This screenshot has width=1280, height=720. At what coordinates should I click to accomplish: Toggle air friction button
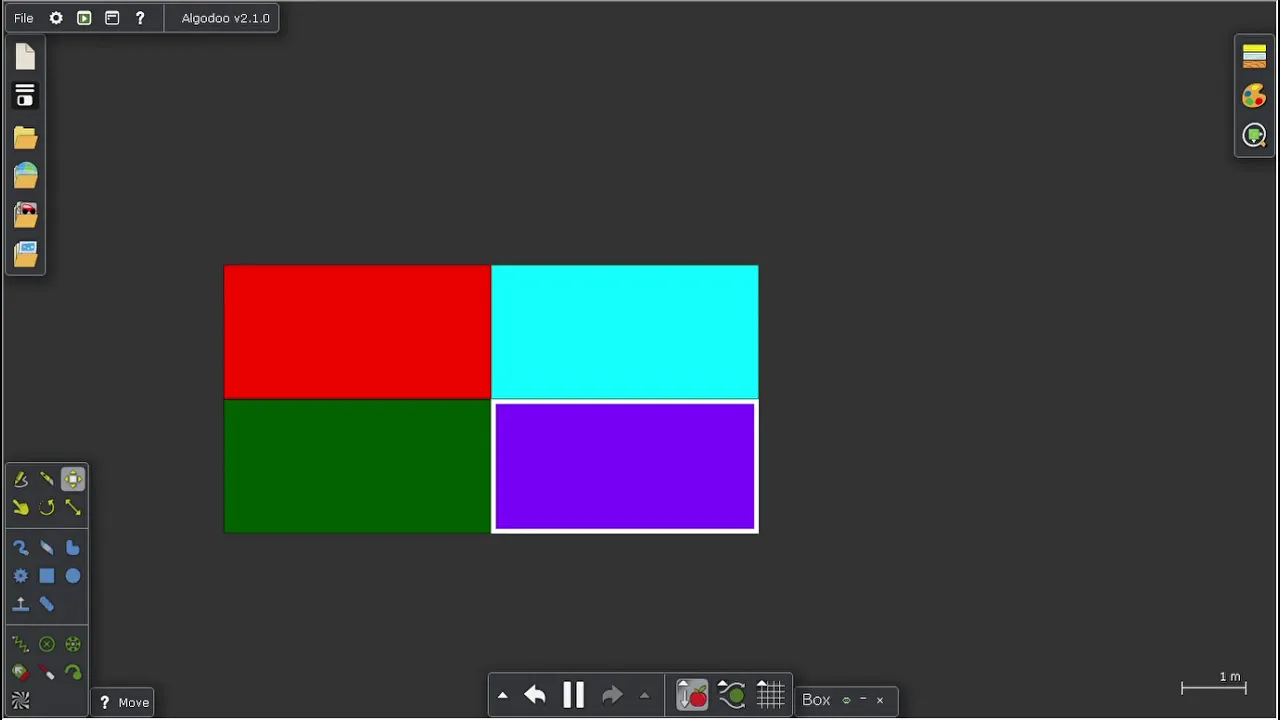click(732, 695)
